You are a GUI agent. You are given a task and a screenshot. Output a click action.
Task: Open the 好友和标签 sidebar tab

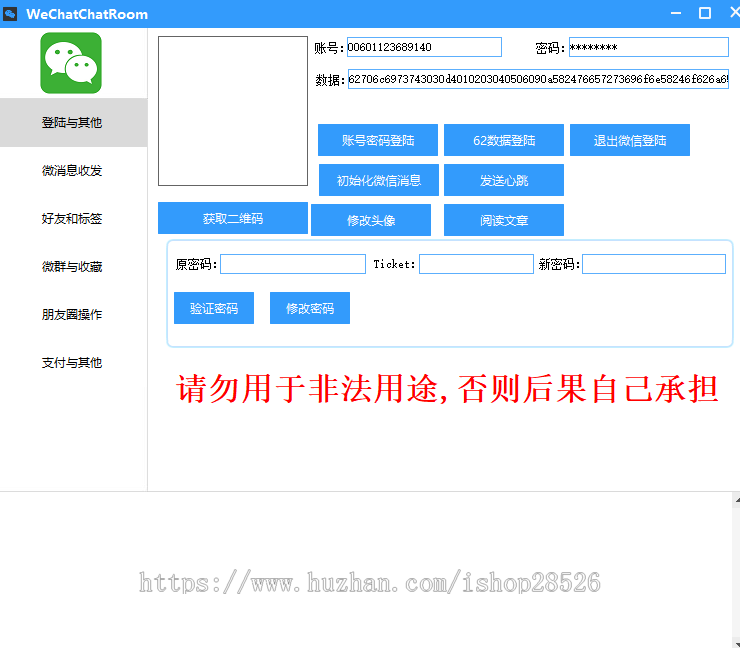click(74, 219)
